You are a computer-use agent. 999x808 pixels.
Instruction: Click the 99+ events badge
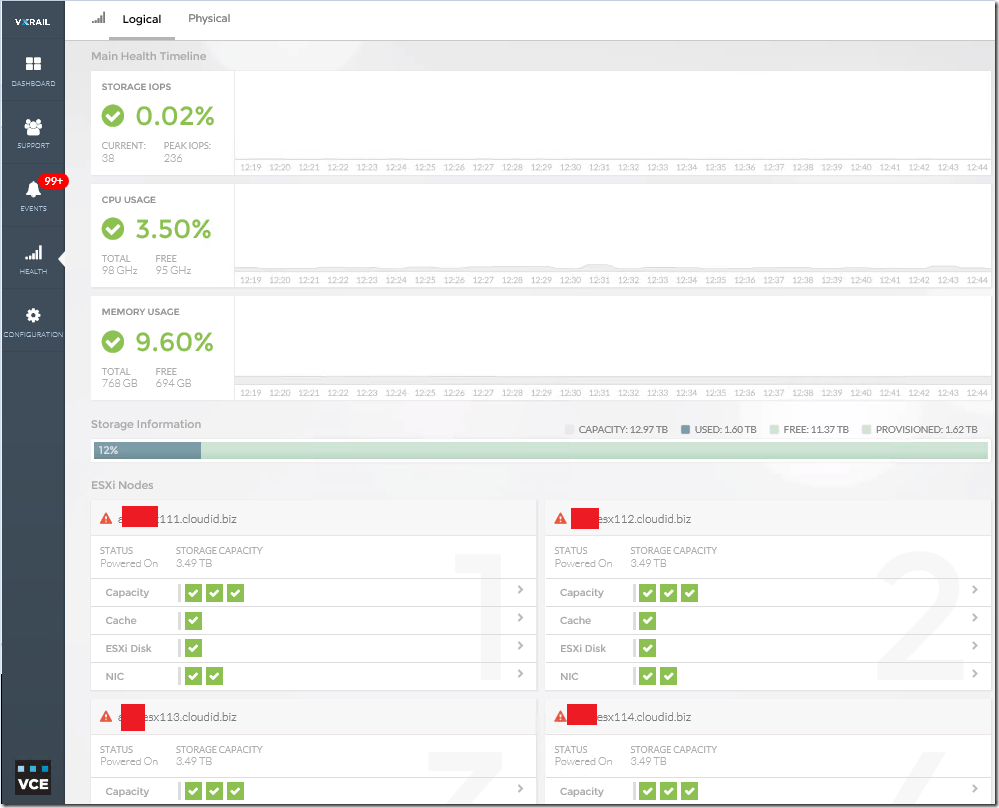54,181
